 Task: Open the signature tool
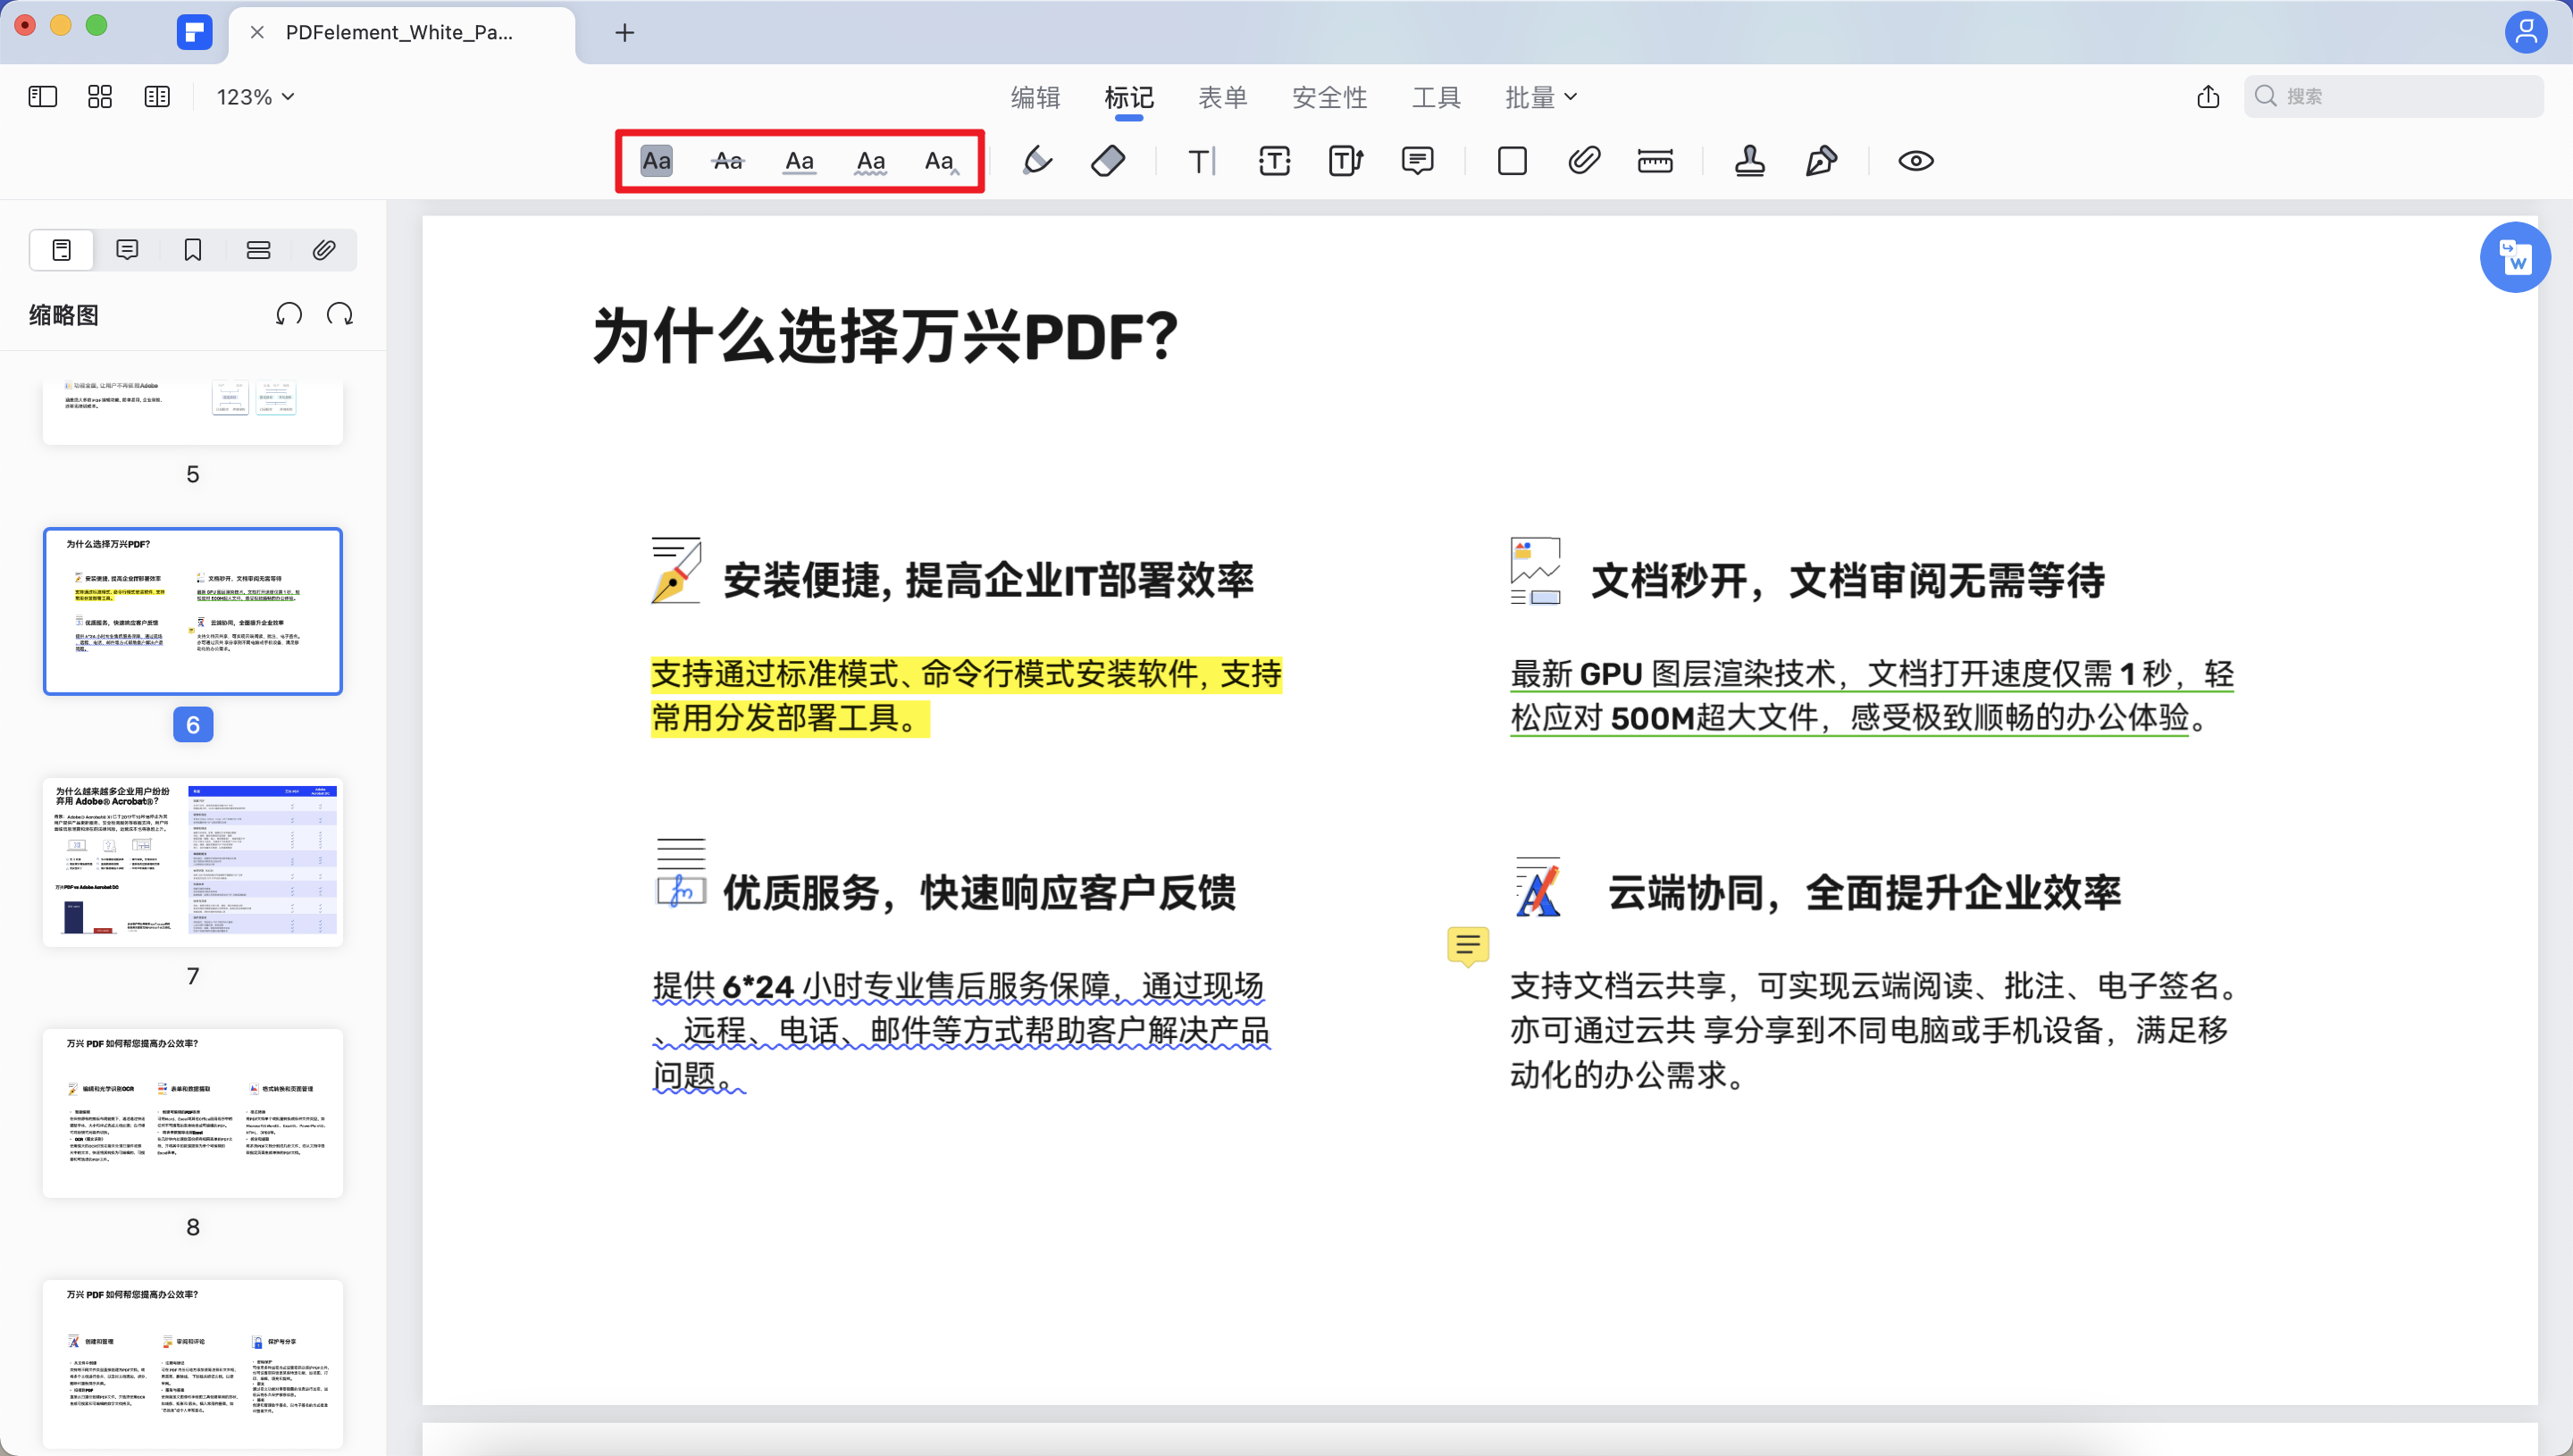click(1820, 160)
